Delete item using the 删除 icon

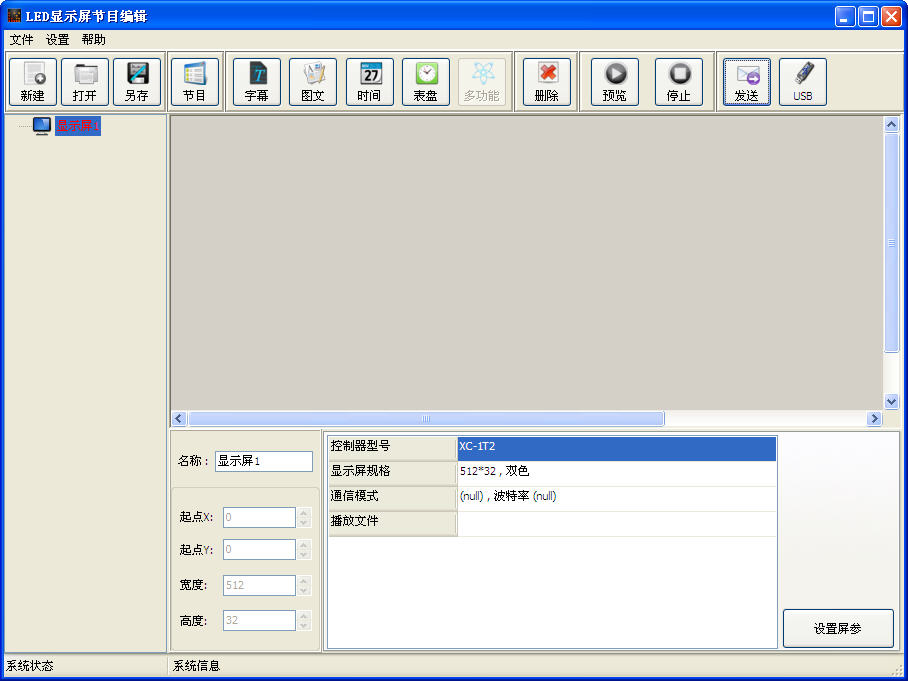point(547,82)
